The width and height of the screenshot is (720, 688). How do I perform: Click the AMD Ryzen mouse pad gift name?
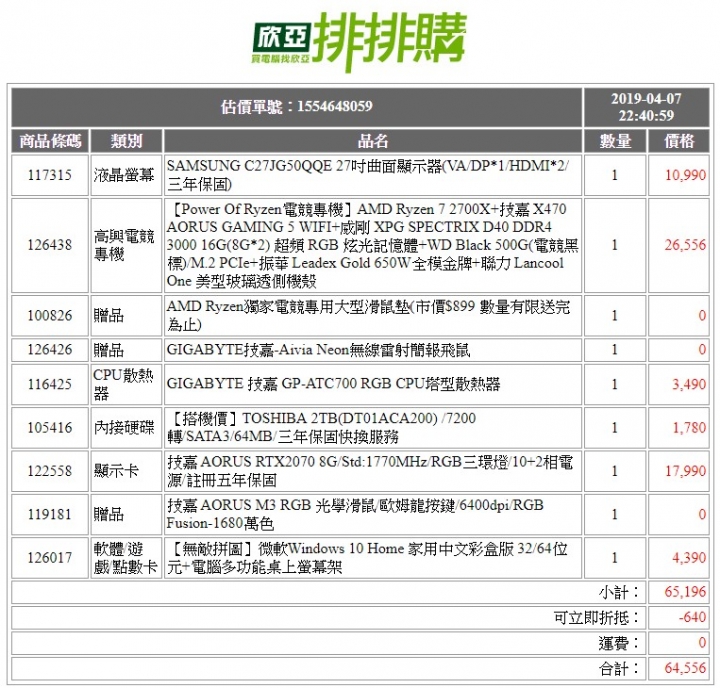[368, 316]
